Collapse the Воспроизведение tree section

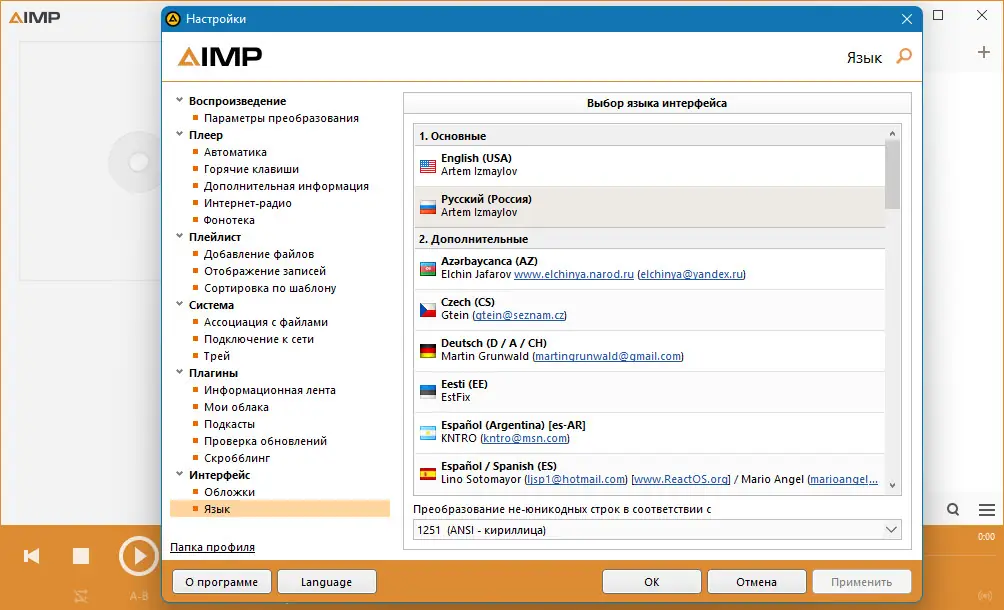point(180,100)
